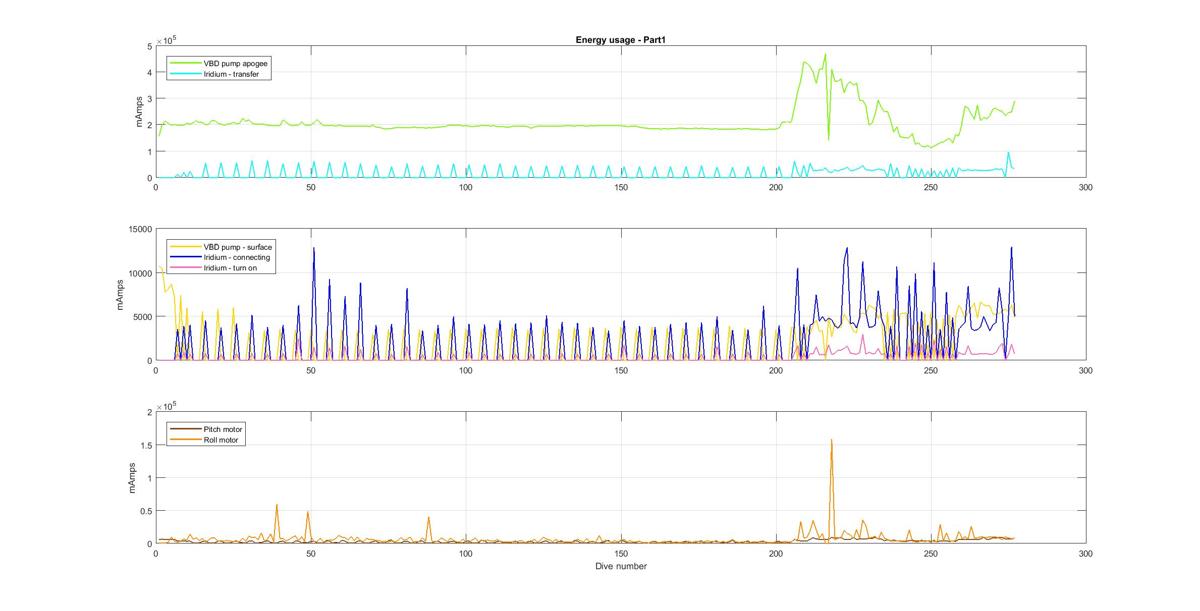The width and height of the screenshot is (1200, 611).
Task: Click the middle plot's mAmps axis label
Action: [122, 295]
